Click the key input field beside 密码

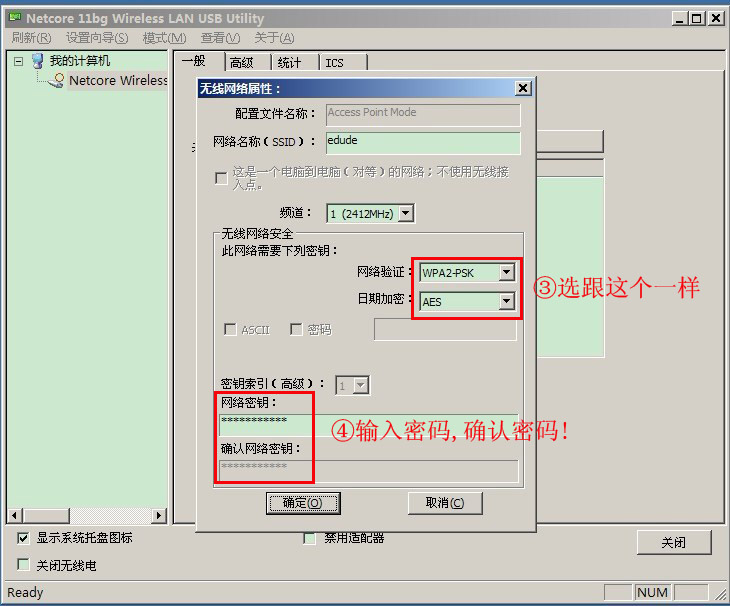445,330
